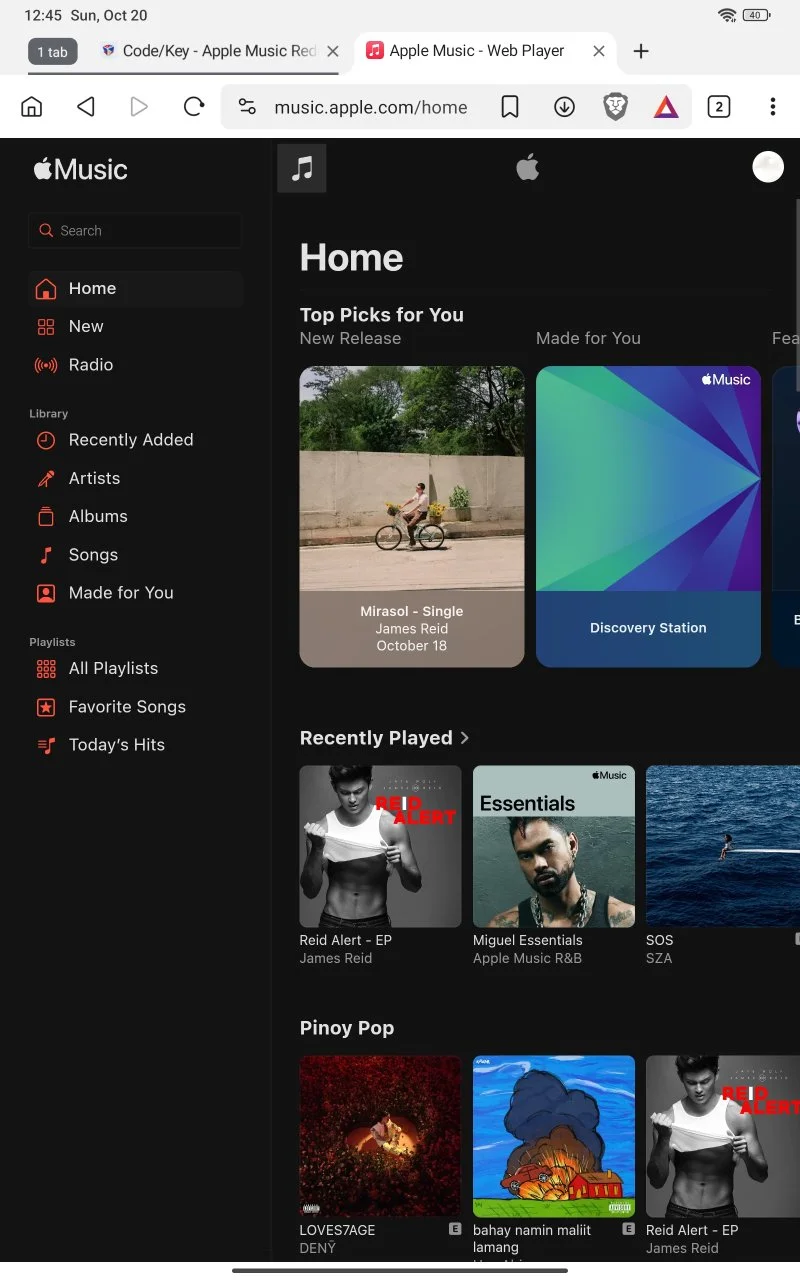Click the address bar URL music.apple.com/home
This screenshot has width=800, height=1280.
click(x=371, y=107)
